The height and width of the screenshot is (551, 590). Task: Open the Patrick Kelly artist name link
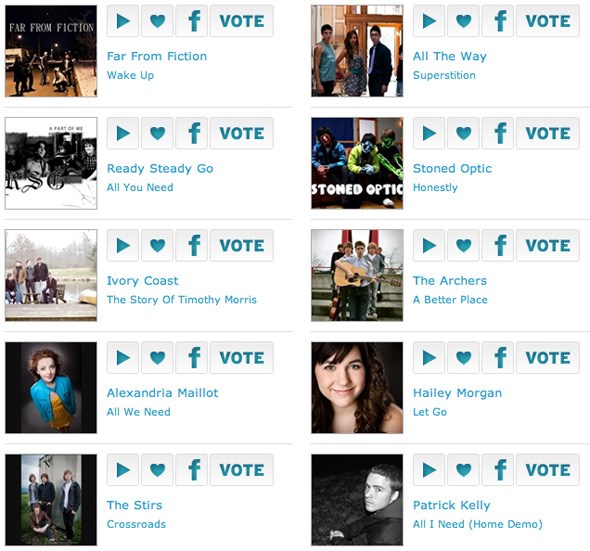[x=452, y=505]
